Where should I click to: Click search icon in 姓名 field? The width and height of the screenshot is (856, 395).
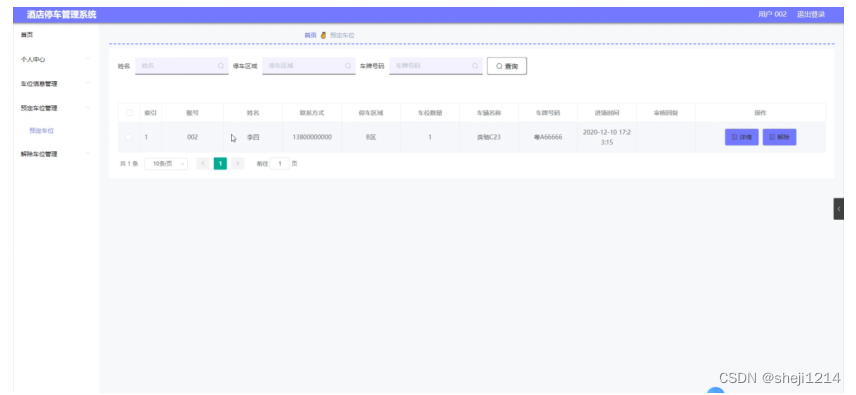pos(221,65)
